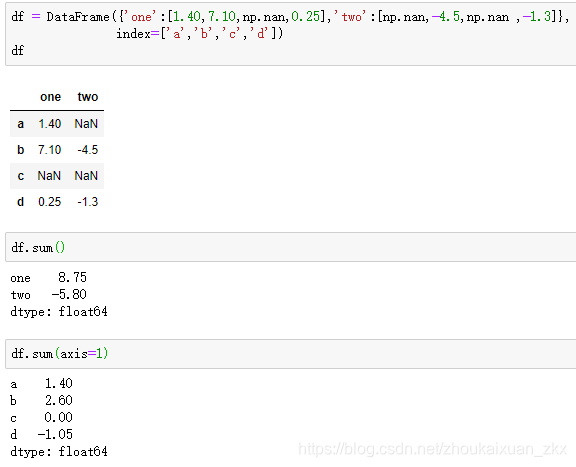Screen dimensions: 576x467
Task: Click the df.sum() code cell
Action: (291, 247)
